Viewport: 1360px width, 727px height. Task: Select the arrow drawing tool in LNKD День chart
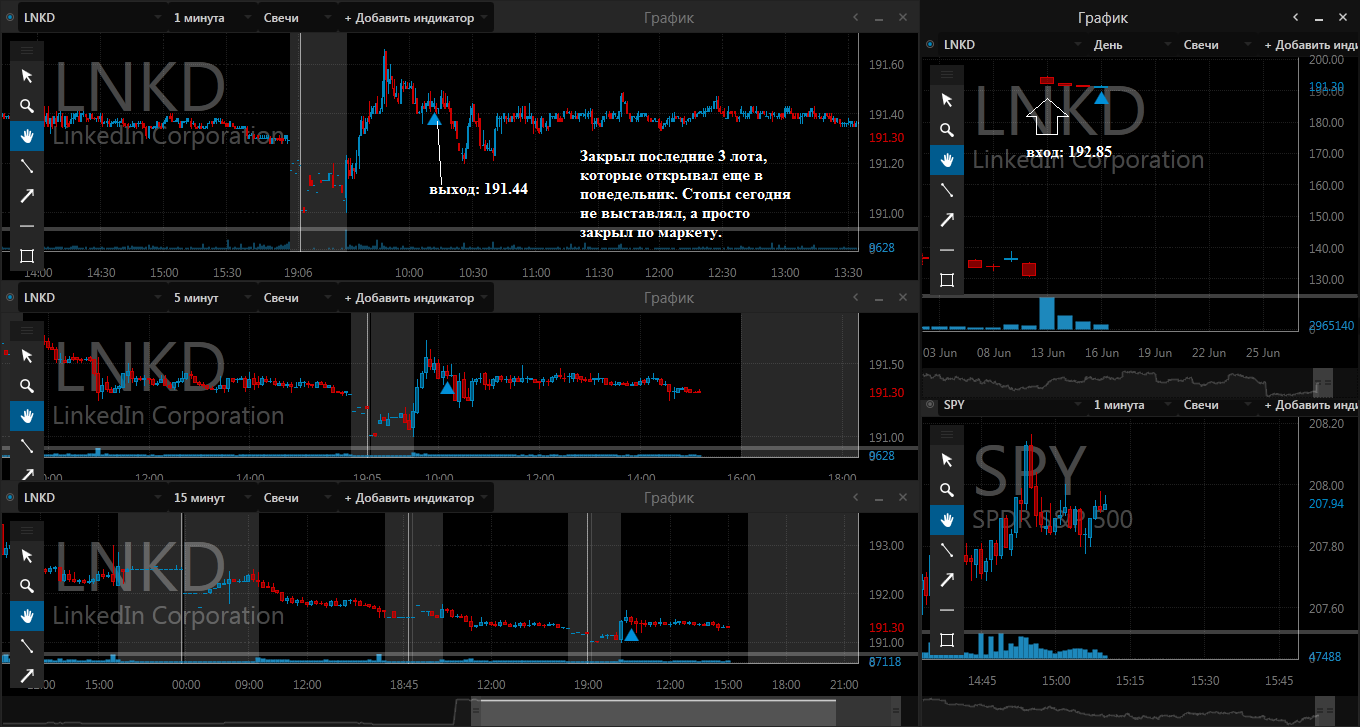click(947, 220)
